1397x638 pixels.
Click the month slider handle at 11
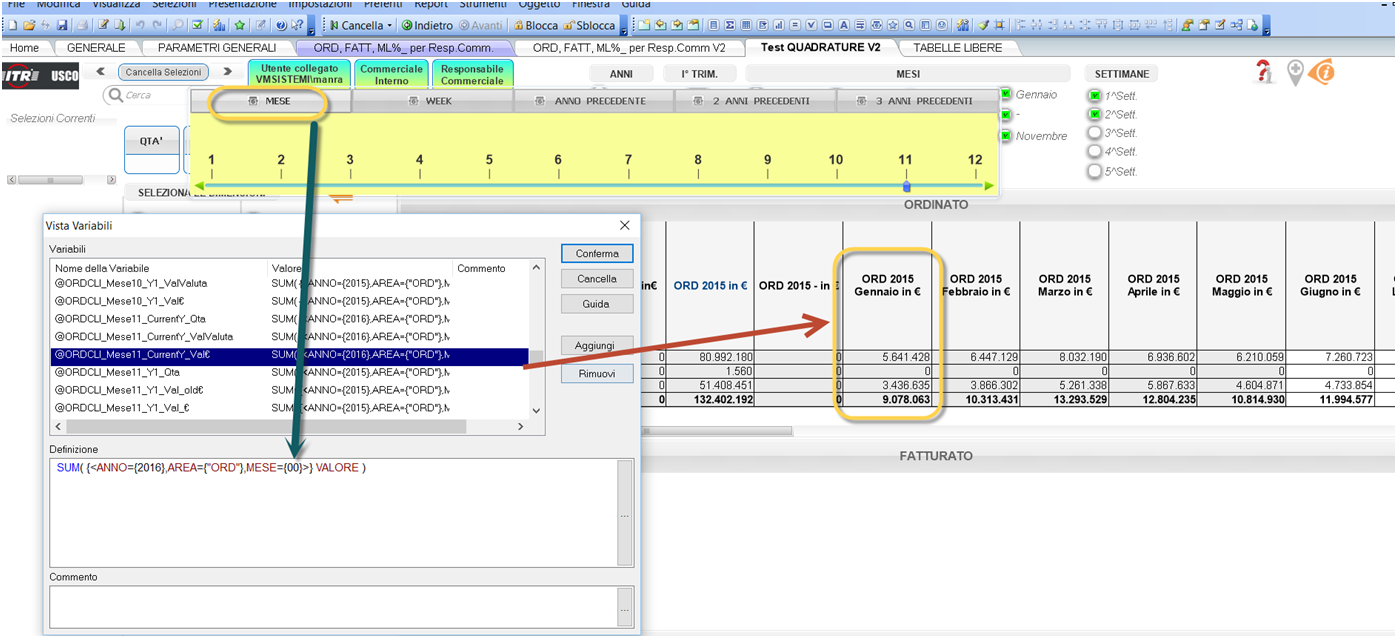[906, 186]
